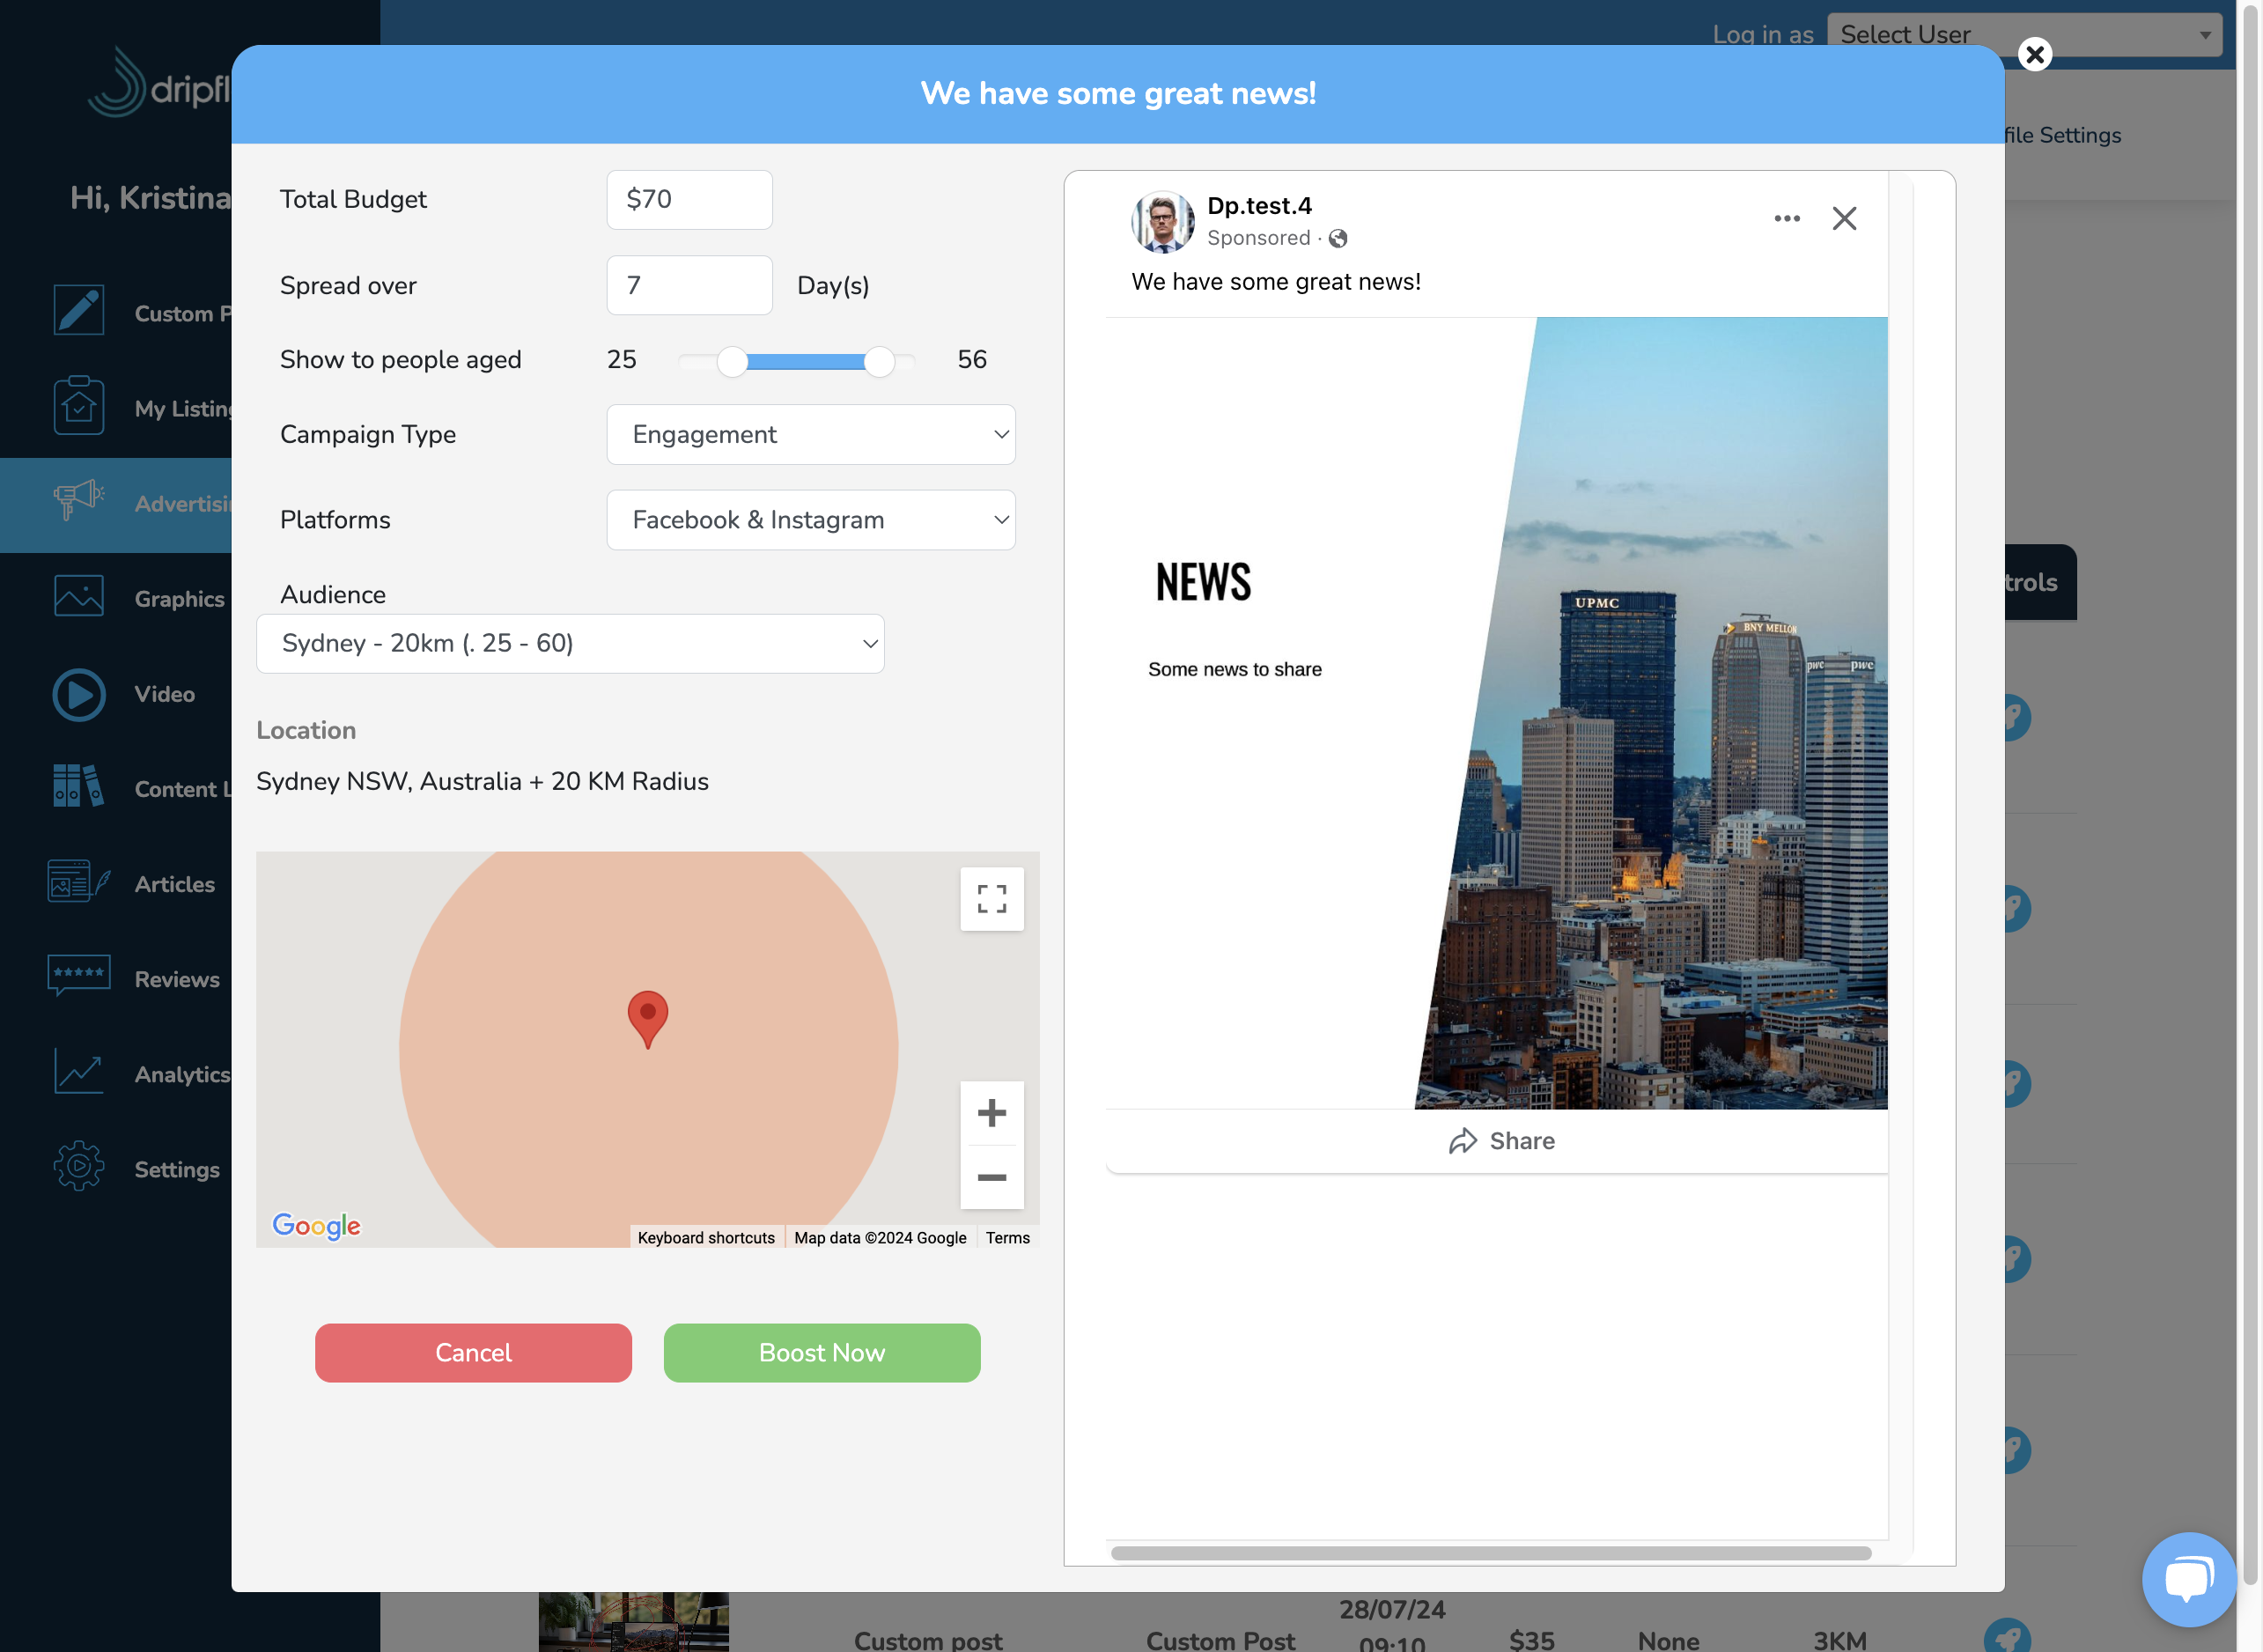2263x1652 pixels.
Task: Expand the Audience dropdown Sydney - 20km
Action: pyautogui.click(x=570, y=643)
